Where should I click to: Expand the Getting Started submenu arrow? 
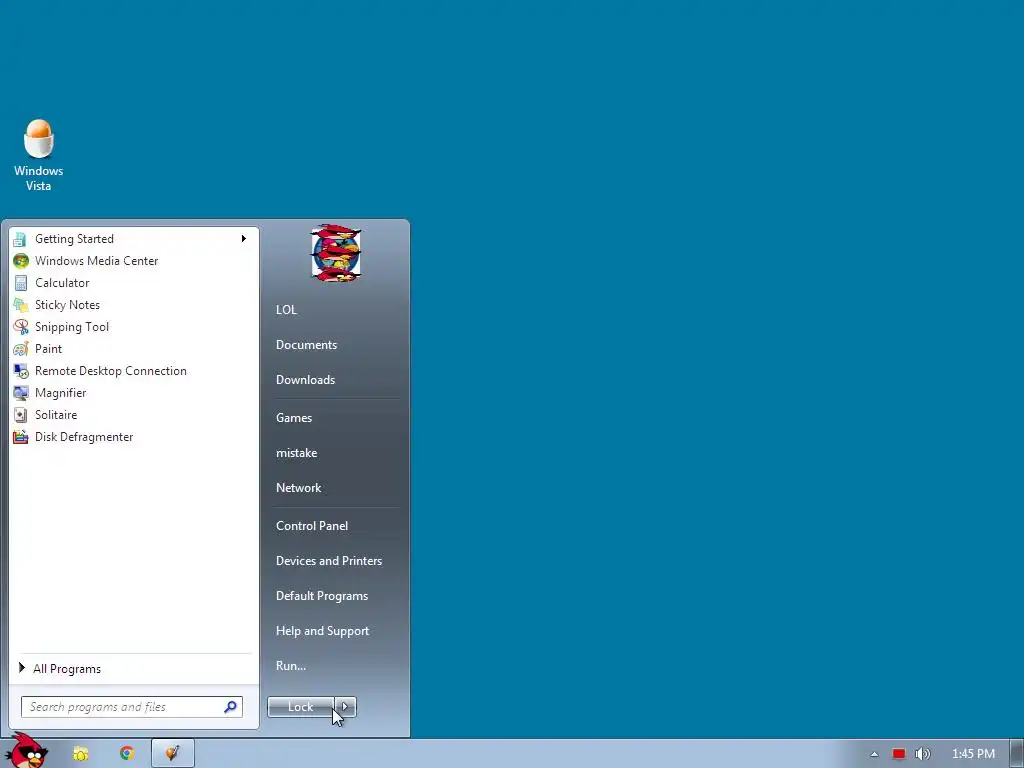point(244,238)
